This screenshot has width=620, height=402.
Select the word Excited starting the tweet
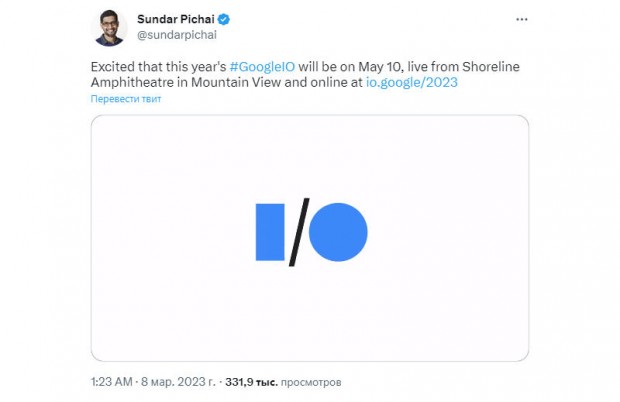113,66
